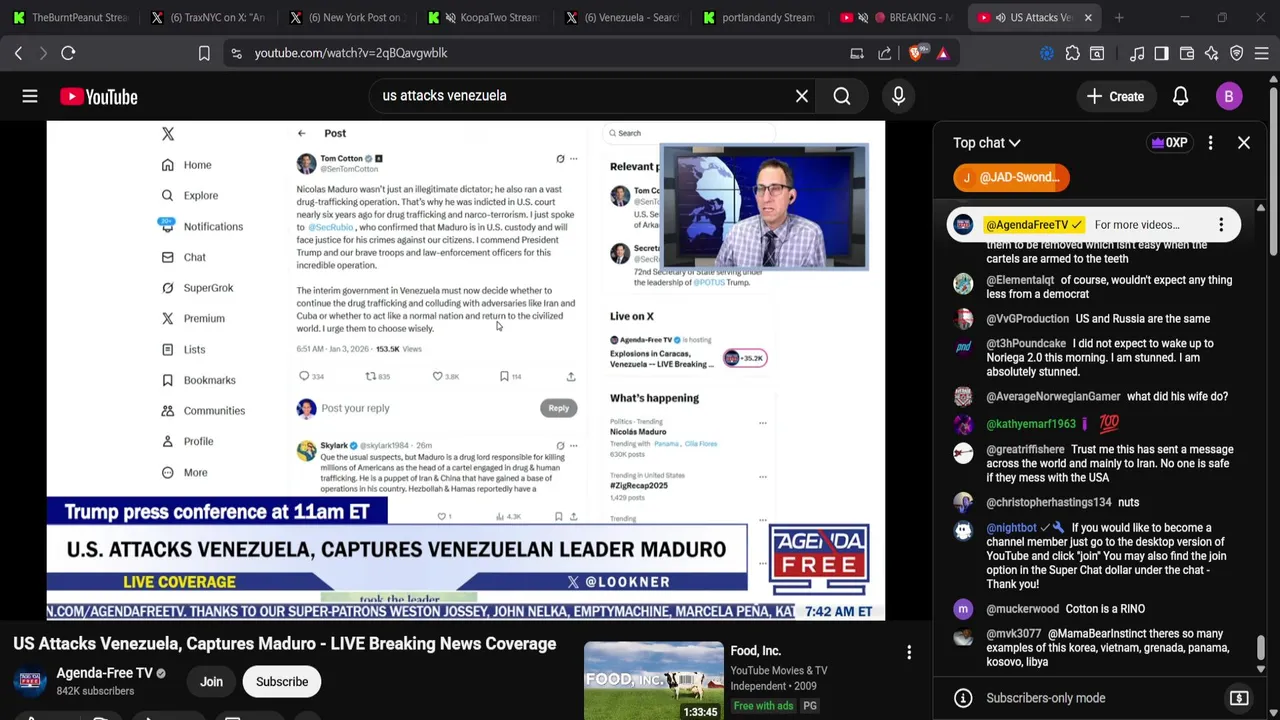Bookmark this page in the address bar

[x=204, y=53]
